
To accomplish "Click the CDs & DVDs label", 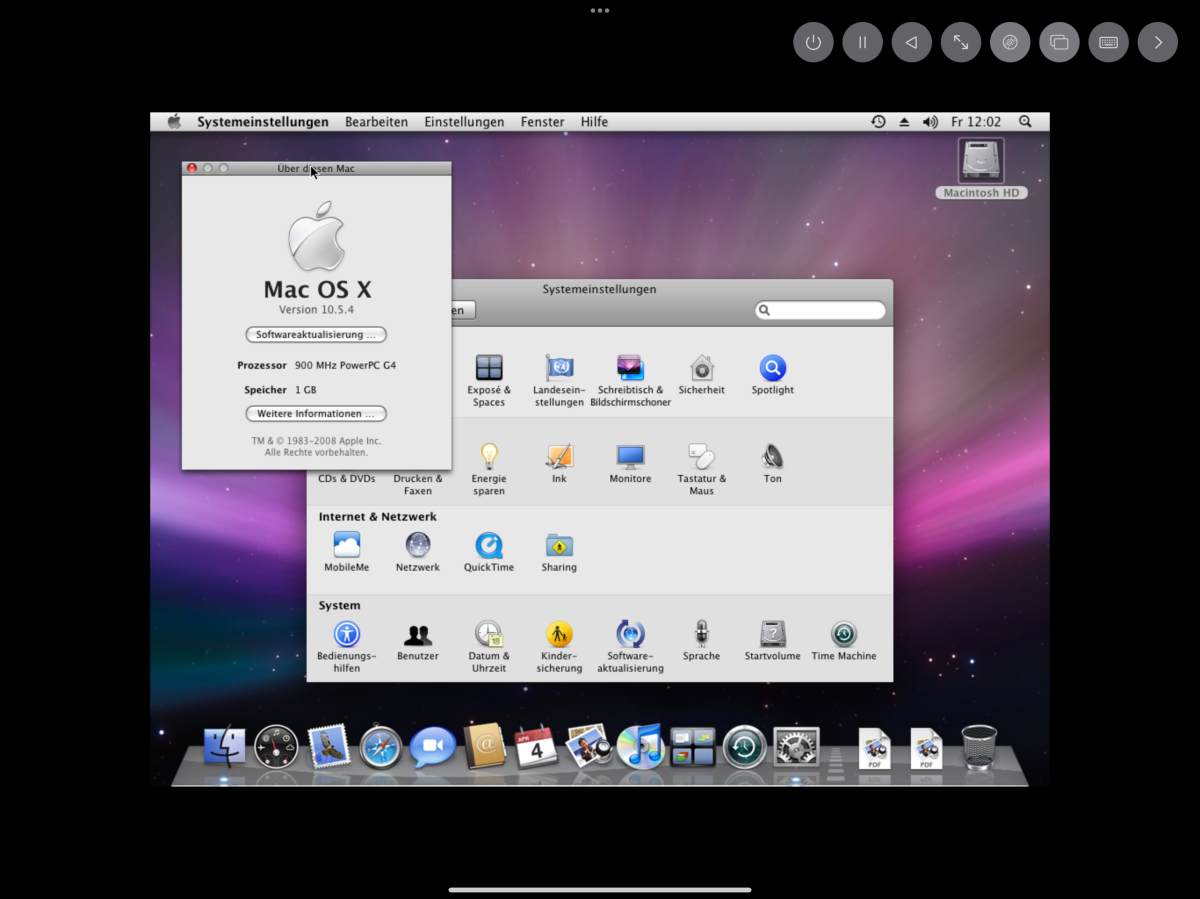I will tap(346, 479).
